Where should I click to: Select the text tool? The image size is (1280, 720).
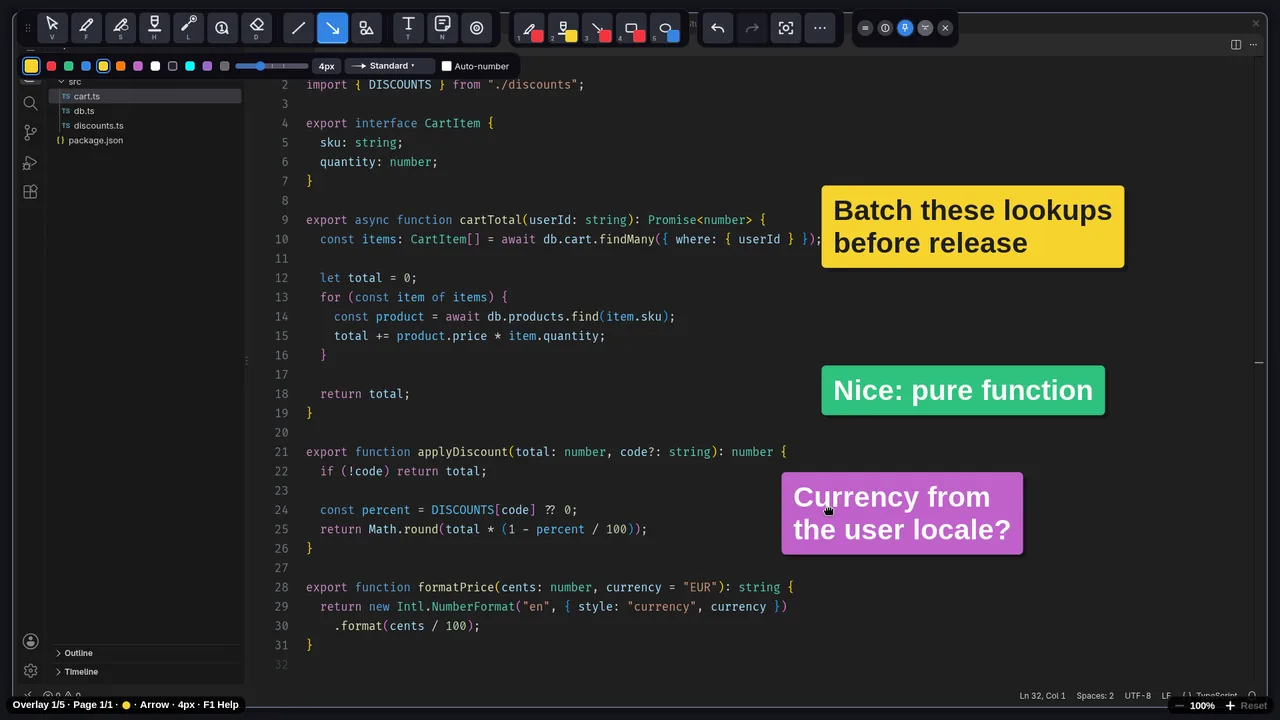click(408, 28)
